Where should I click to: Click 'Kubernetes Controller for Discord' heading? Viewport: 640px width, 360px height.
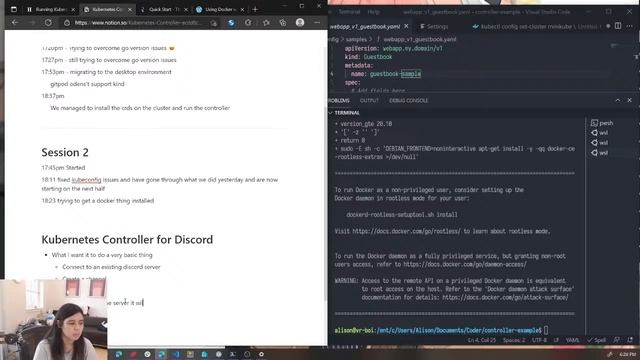click(127, 239)
